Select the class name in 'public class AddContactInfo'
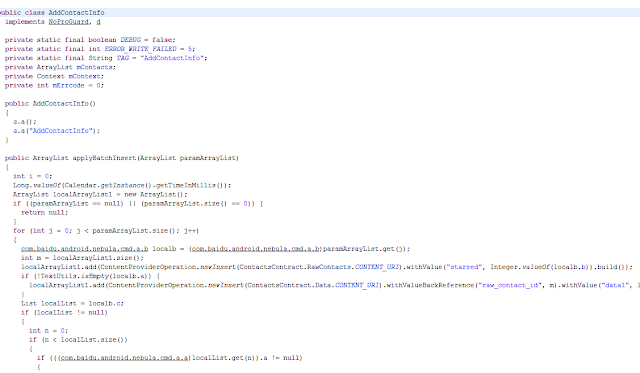Screen dimensions: 640x373 click(76, 13)
